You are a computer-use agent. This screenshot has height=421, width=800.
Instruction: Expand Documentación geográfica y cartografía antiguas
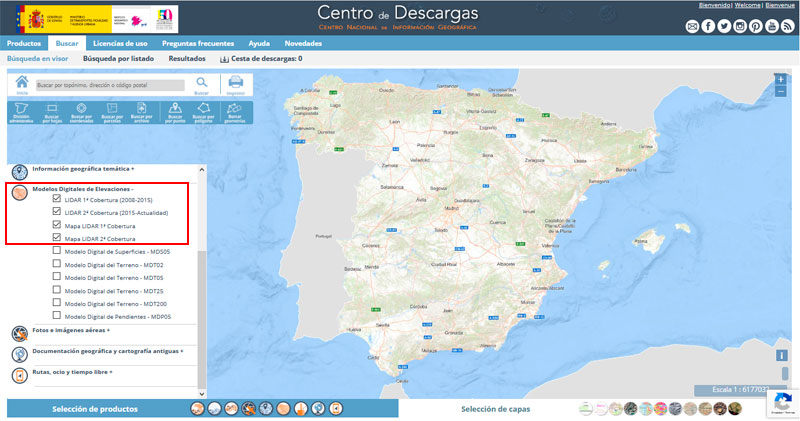tap(108, 351)
